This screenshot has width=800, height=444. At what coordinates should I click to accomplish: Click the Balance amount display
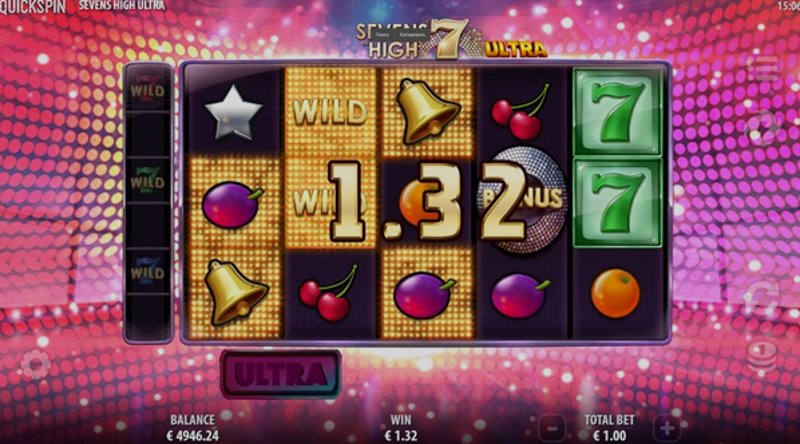pyautogui.click(x=192, y=435)
